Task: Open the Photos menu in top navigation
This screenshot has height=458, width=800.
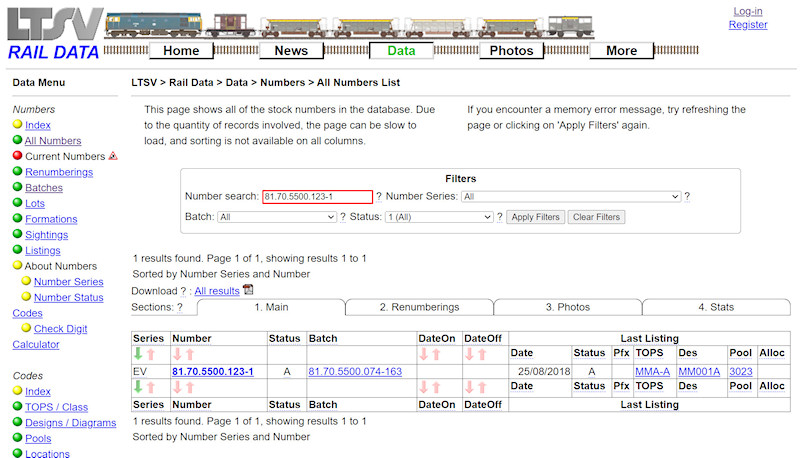Action: (511, 51)
